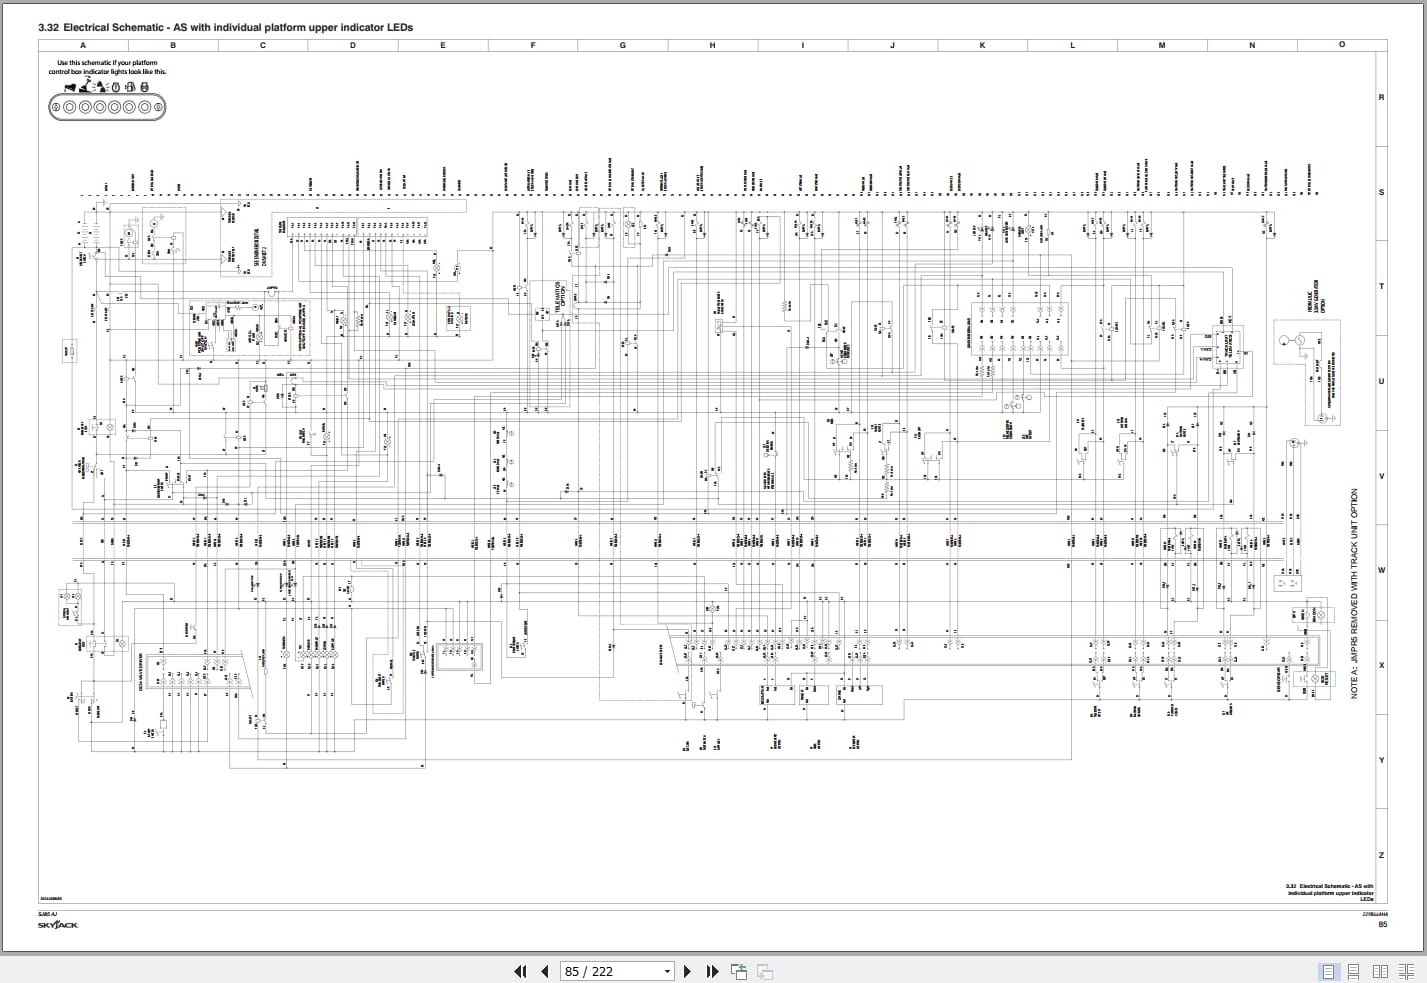Click the bottom-right schematic caption text

(x=1331, y=892)
